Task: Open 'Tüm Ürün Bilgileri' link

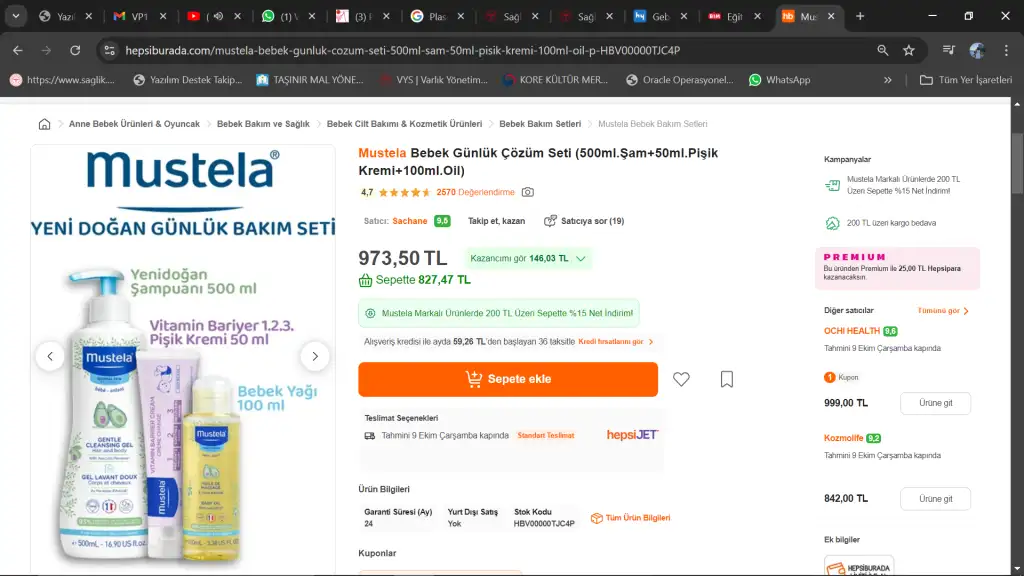Action: click(x=631, y=518)
